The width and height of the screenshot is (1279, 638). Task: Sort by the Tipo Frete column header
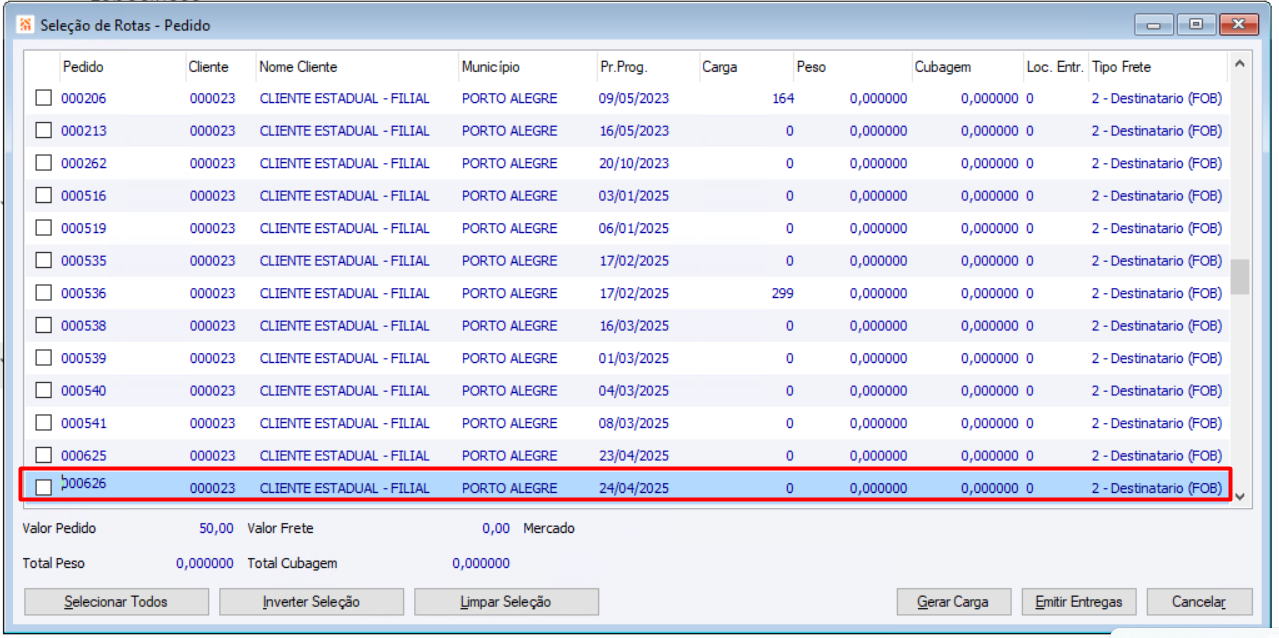pyautogui.click(x=1157, y=67)
